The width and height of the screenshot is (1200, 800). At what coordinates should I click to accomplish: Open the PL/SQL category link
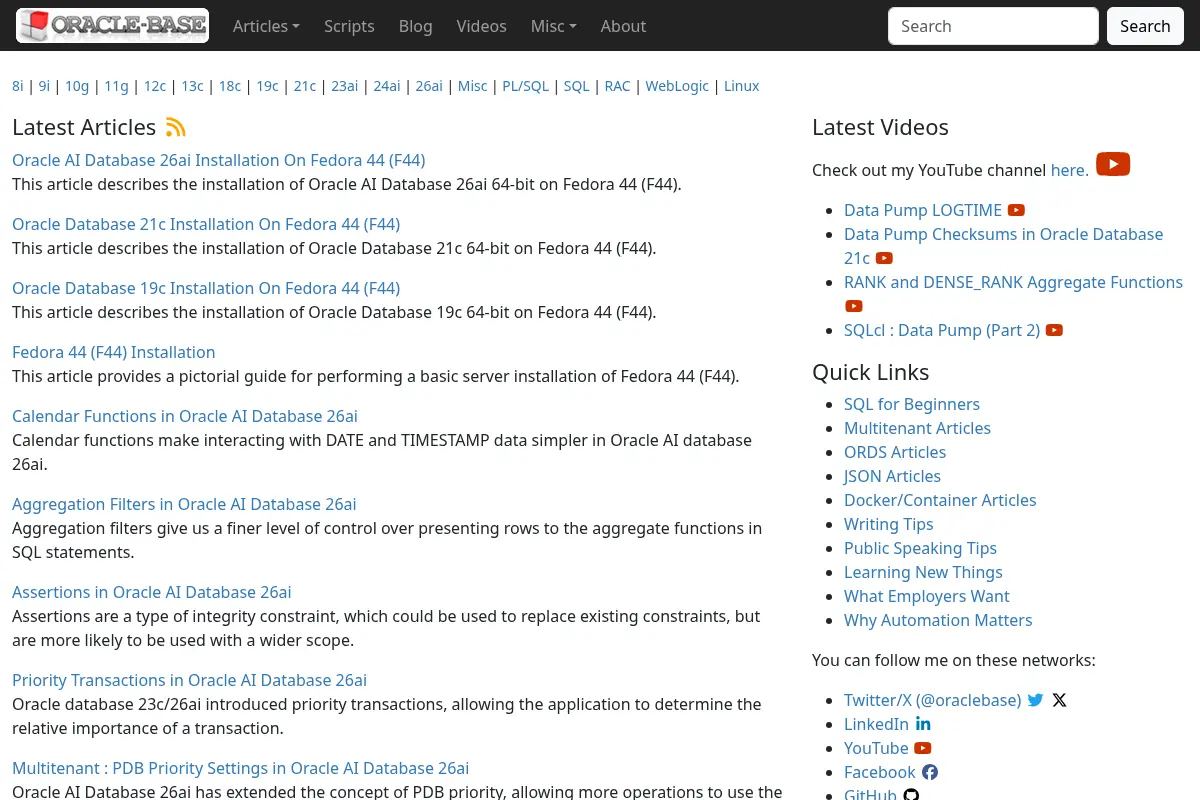(526, 86)
